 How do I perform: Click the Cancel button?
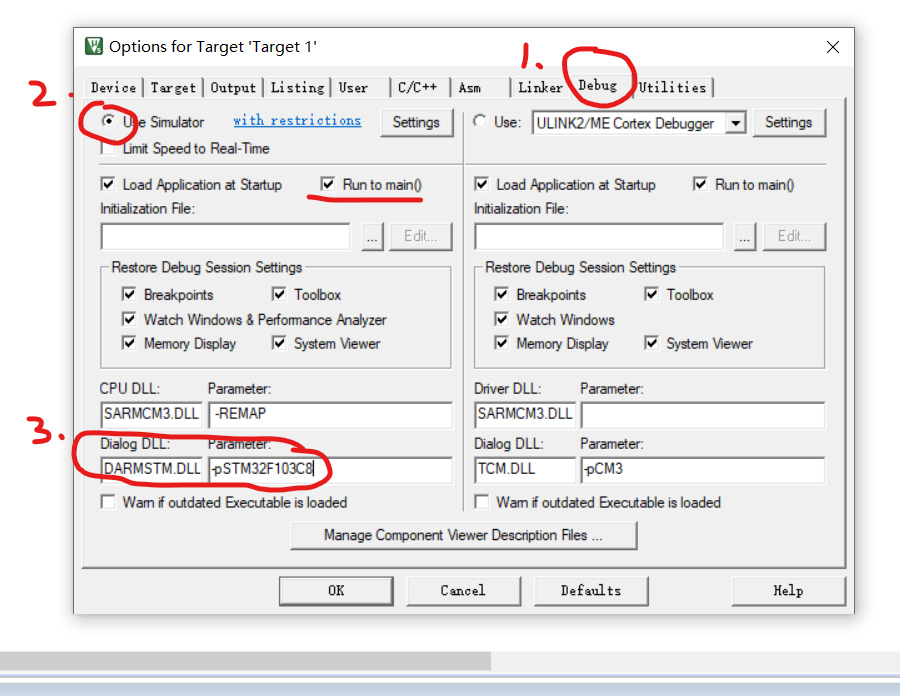[463, 591]
